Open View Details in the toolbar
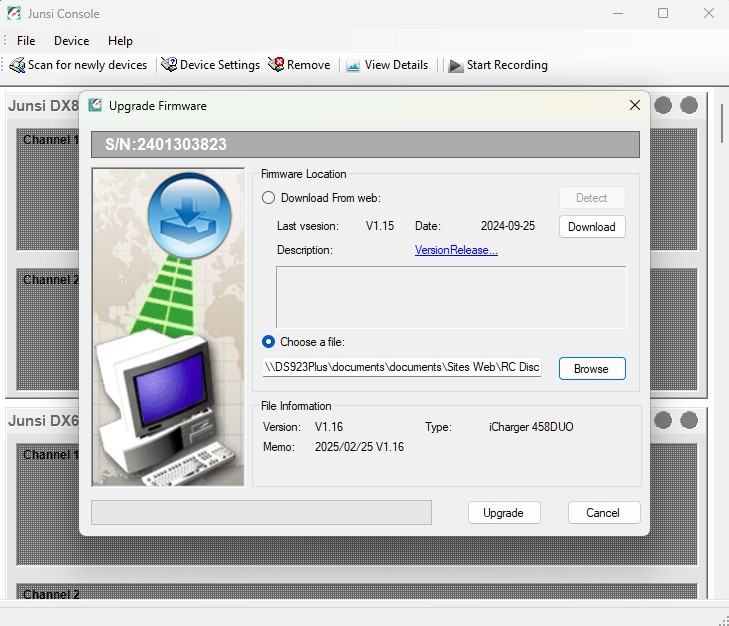The width and height of the screenshot is (729, 626). 353,65
